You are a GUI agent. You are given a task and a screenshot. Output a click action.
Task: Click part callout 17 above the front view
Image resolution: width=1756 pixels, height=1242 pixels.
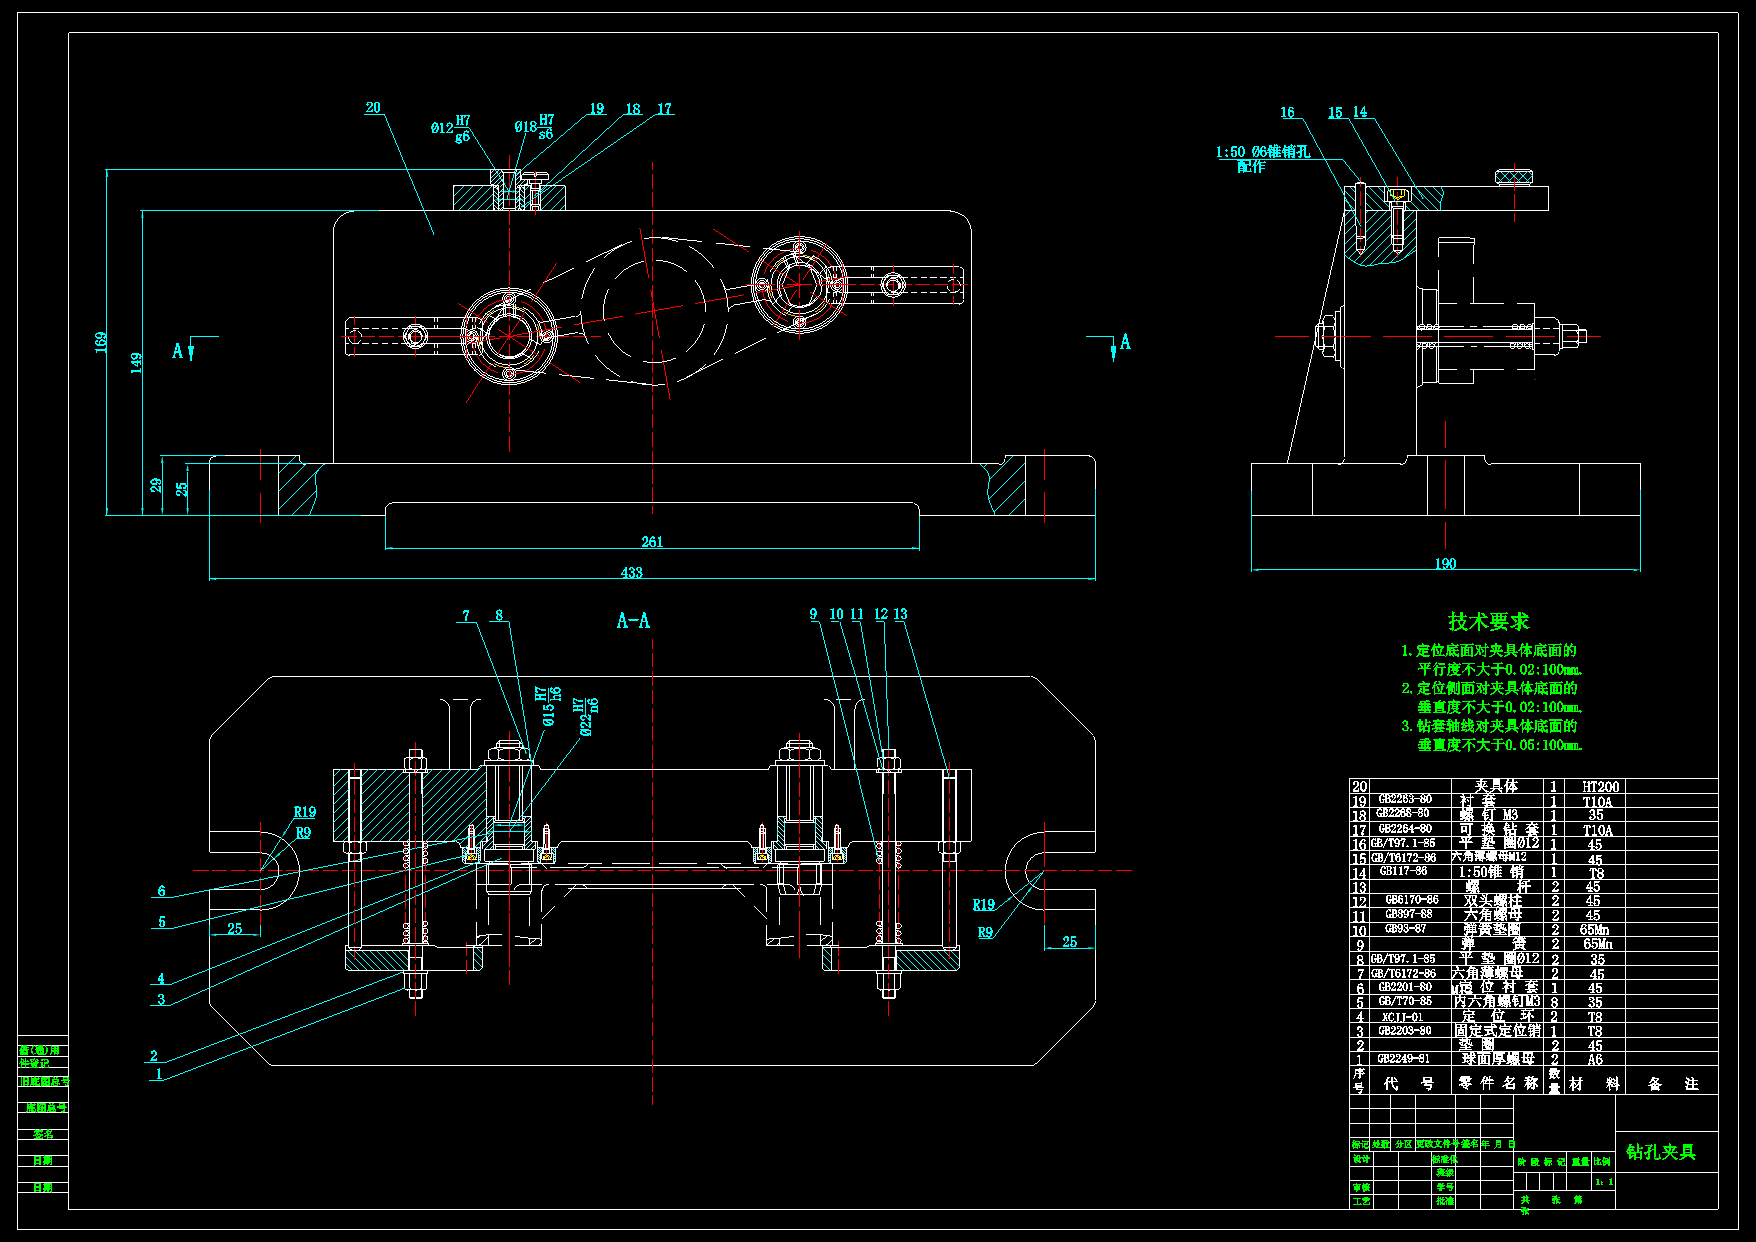[x=665, y=109]
